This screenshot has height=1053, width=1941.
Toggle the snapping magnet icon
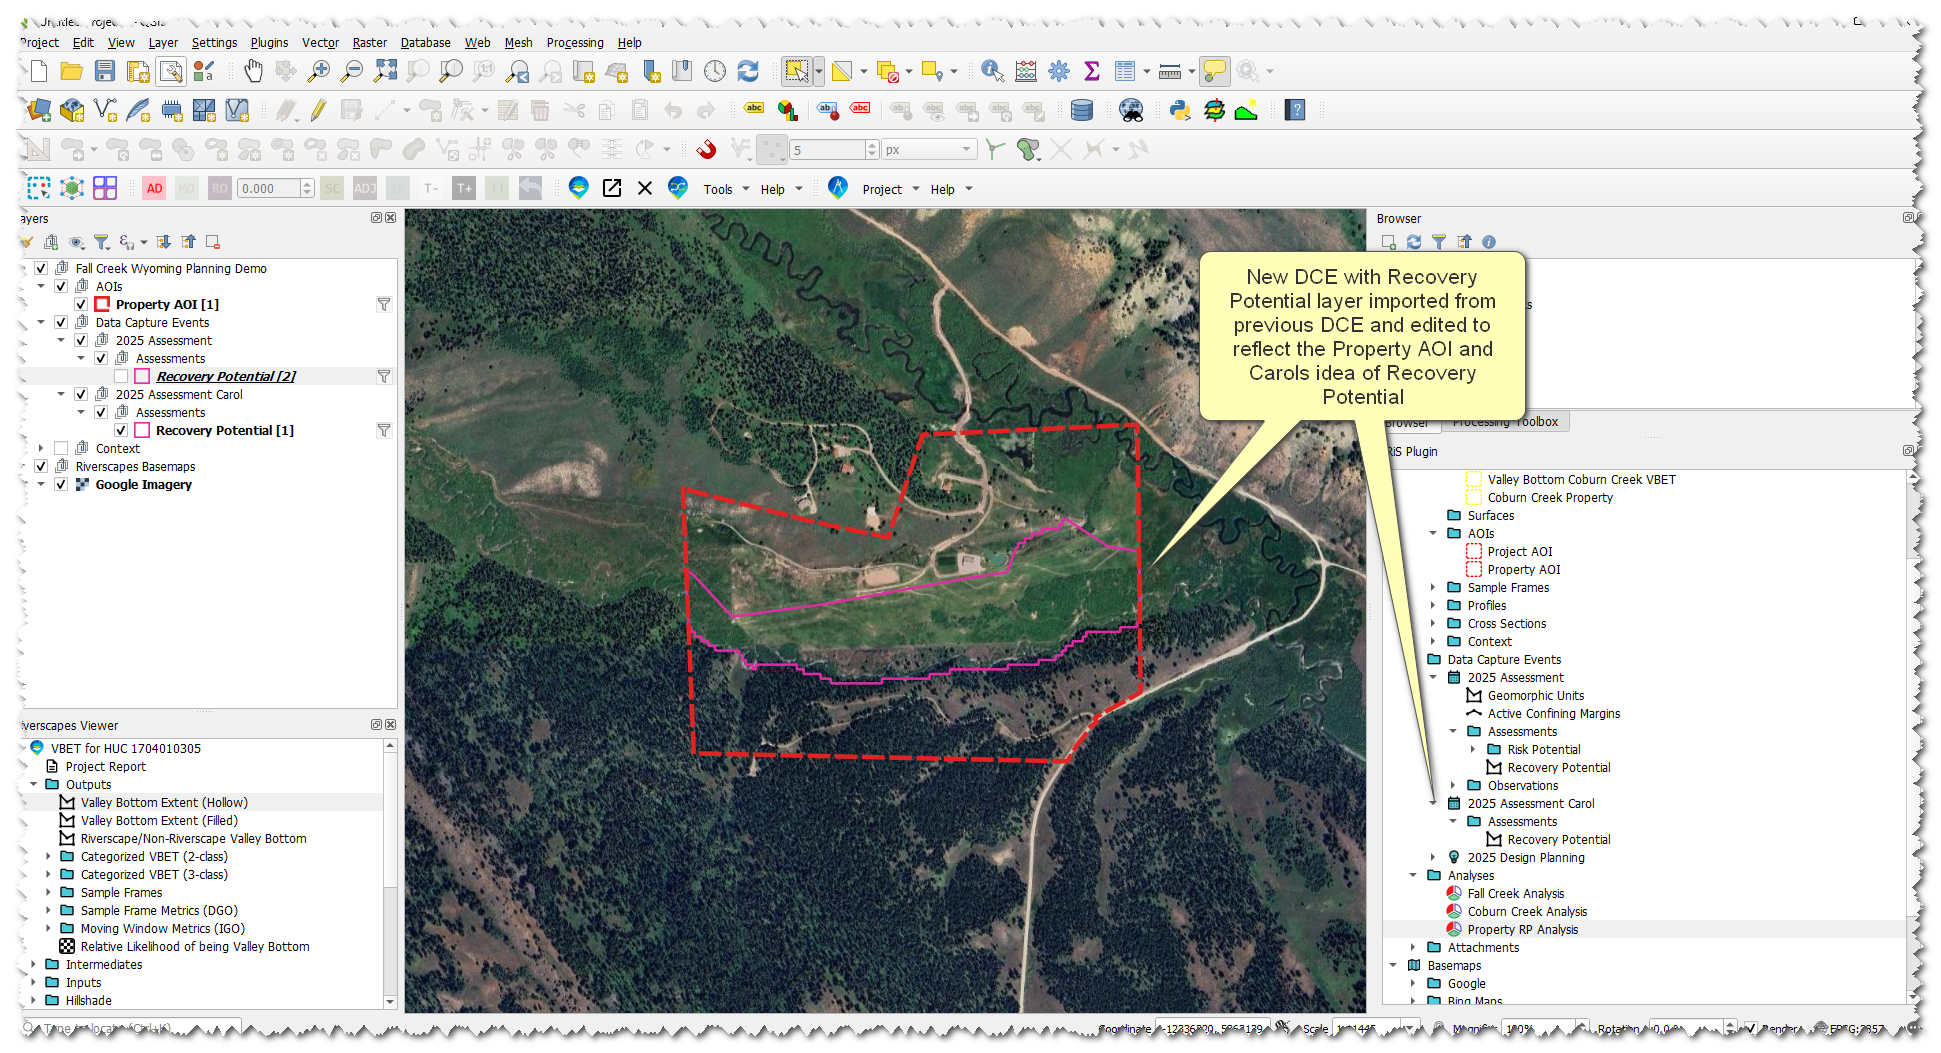tap(706, 150)
